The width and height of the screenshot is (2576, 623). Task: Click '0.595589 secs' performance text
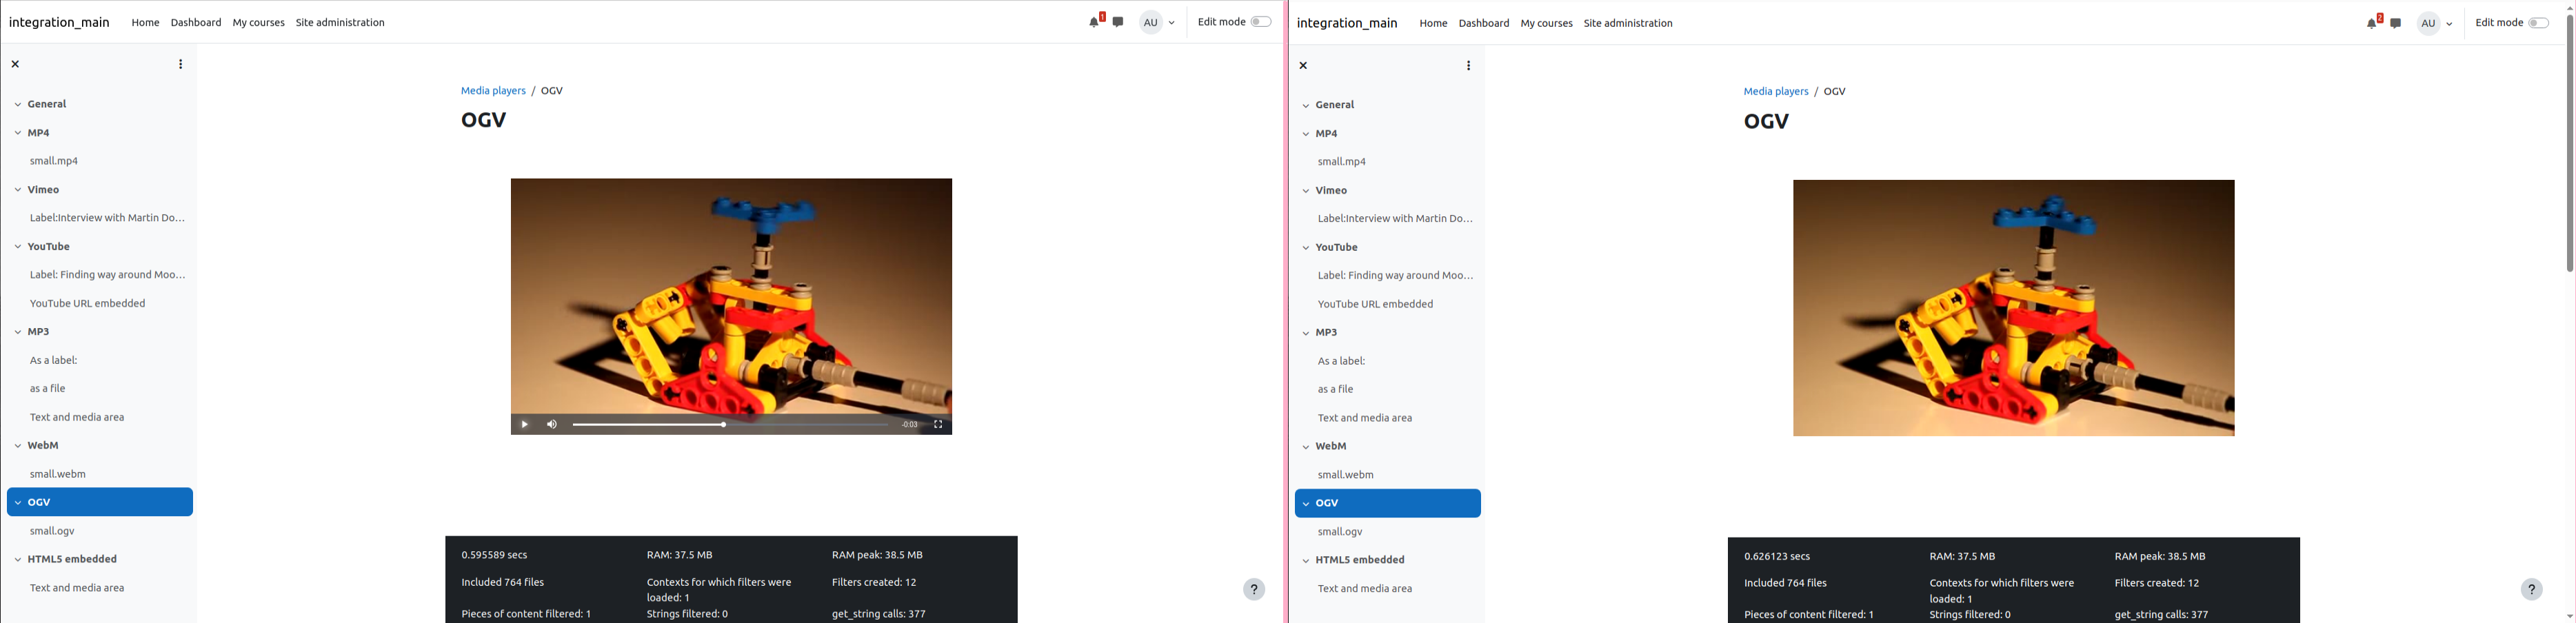click(x=494, y=555)
